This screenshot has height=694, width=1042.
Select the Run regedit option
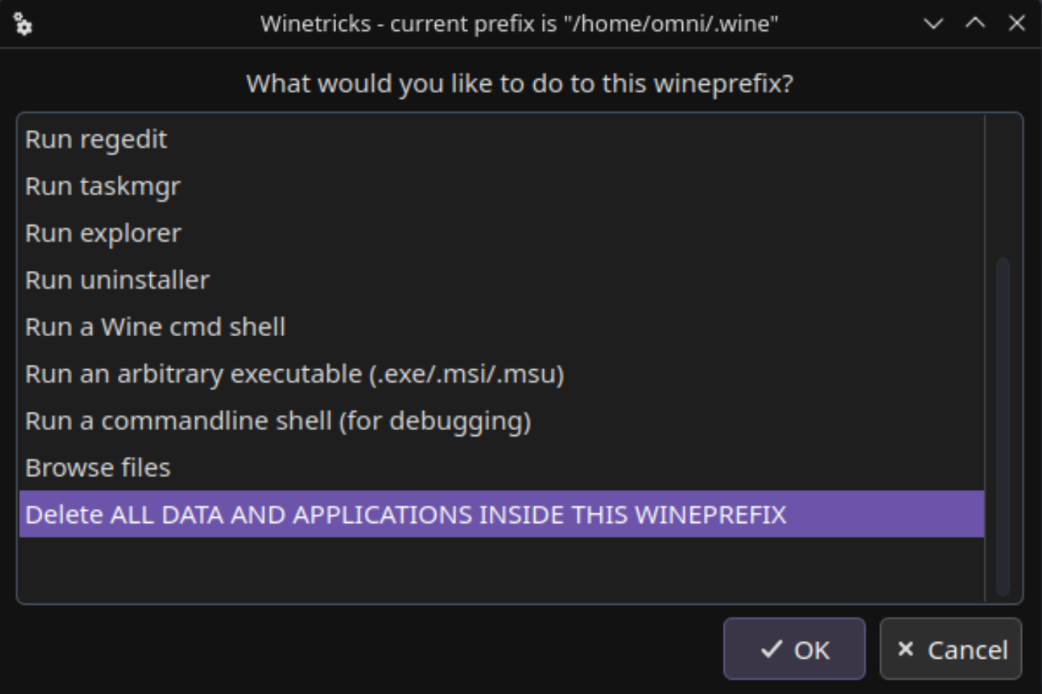502,139
